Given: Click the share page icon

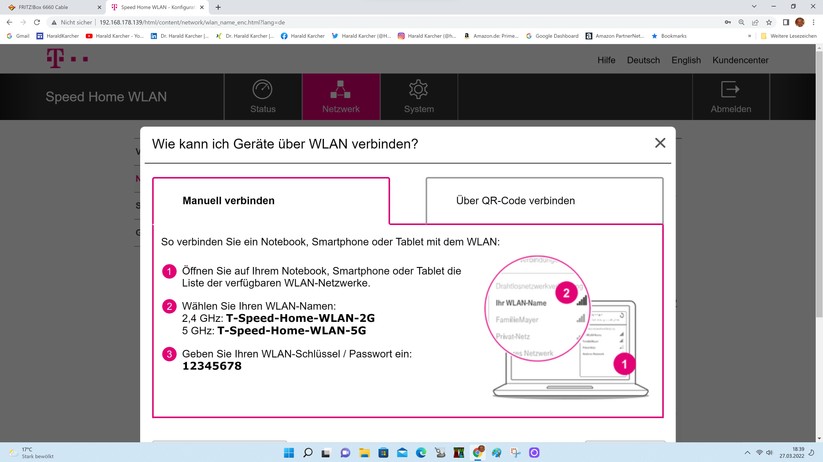Looking at the screenshot, I should (755, 22).
